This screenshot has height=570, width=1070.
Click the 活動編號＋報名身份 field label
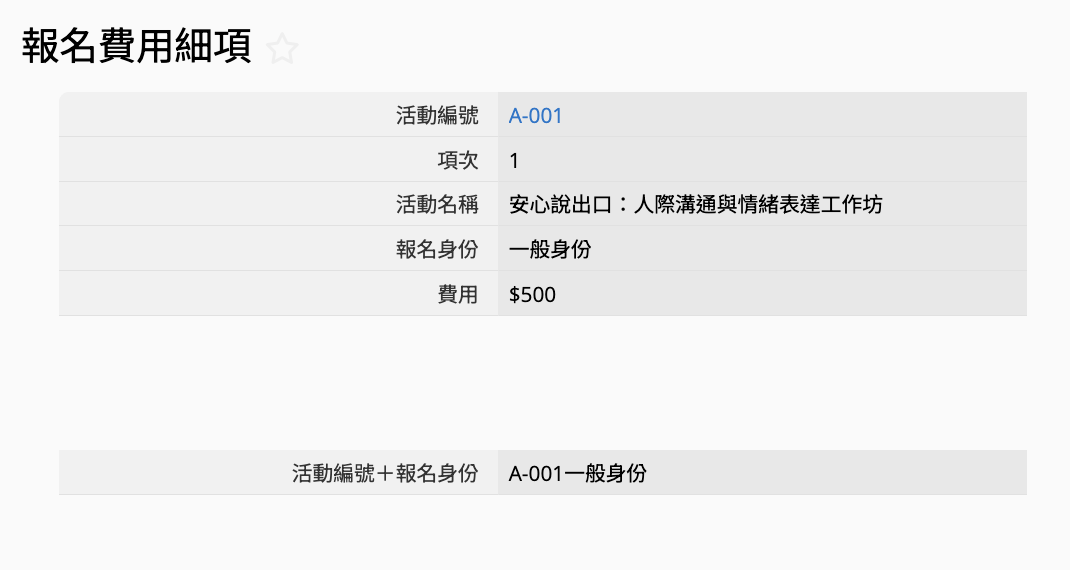coord(385,473)
